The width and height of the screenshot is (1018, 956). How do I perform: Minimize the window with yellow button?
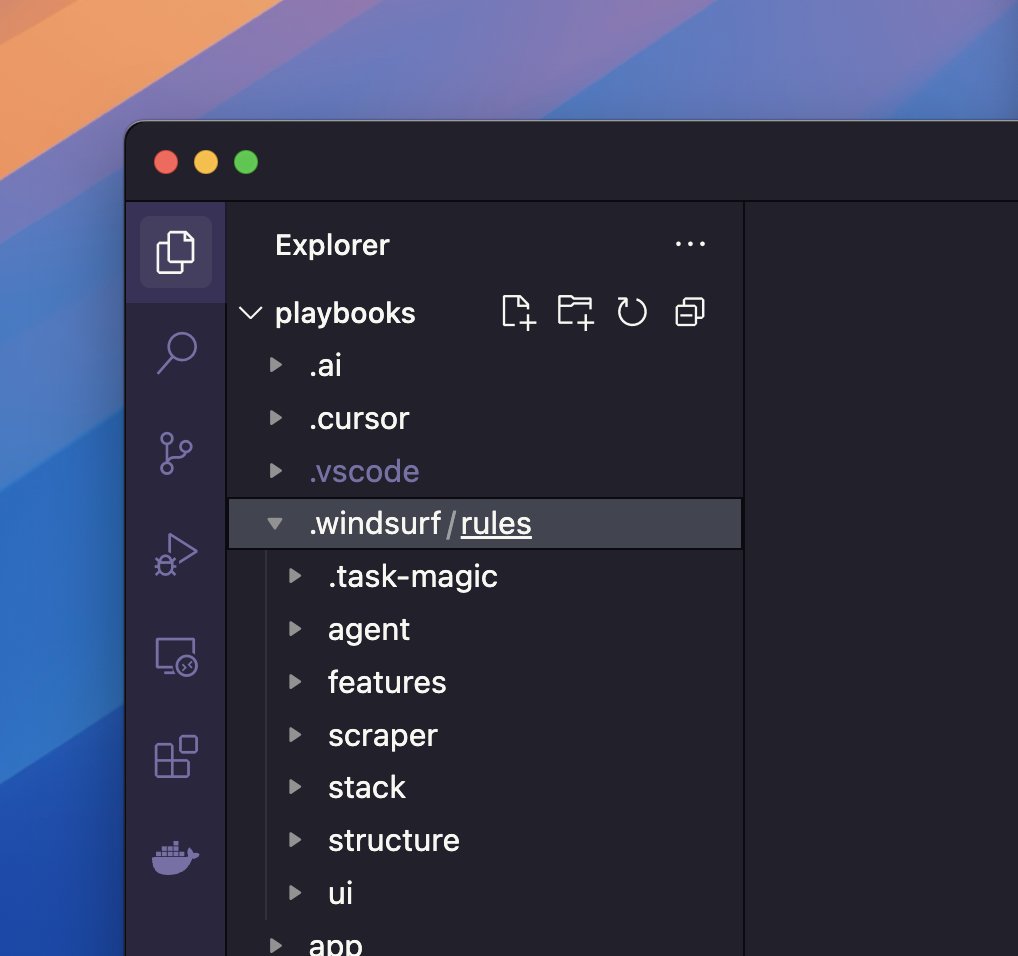(x=206, y=162)
